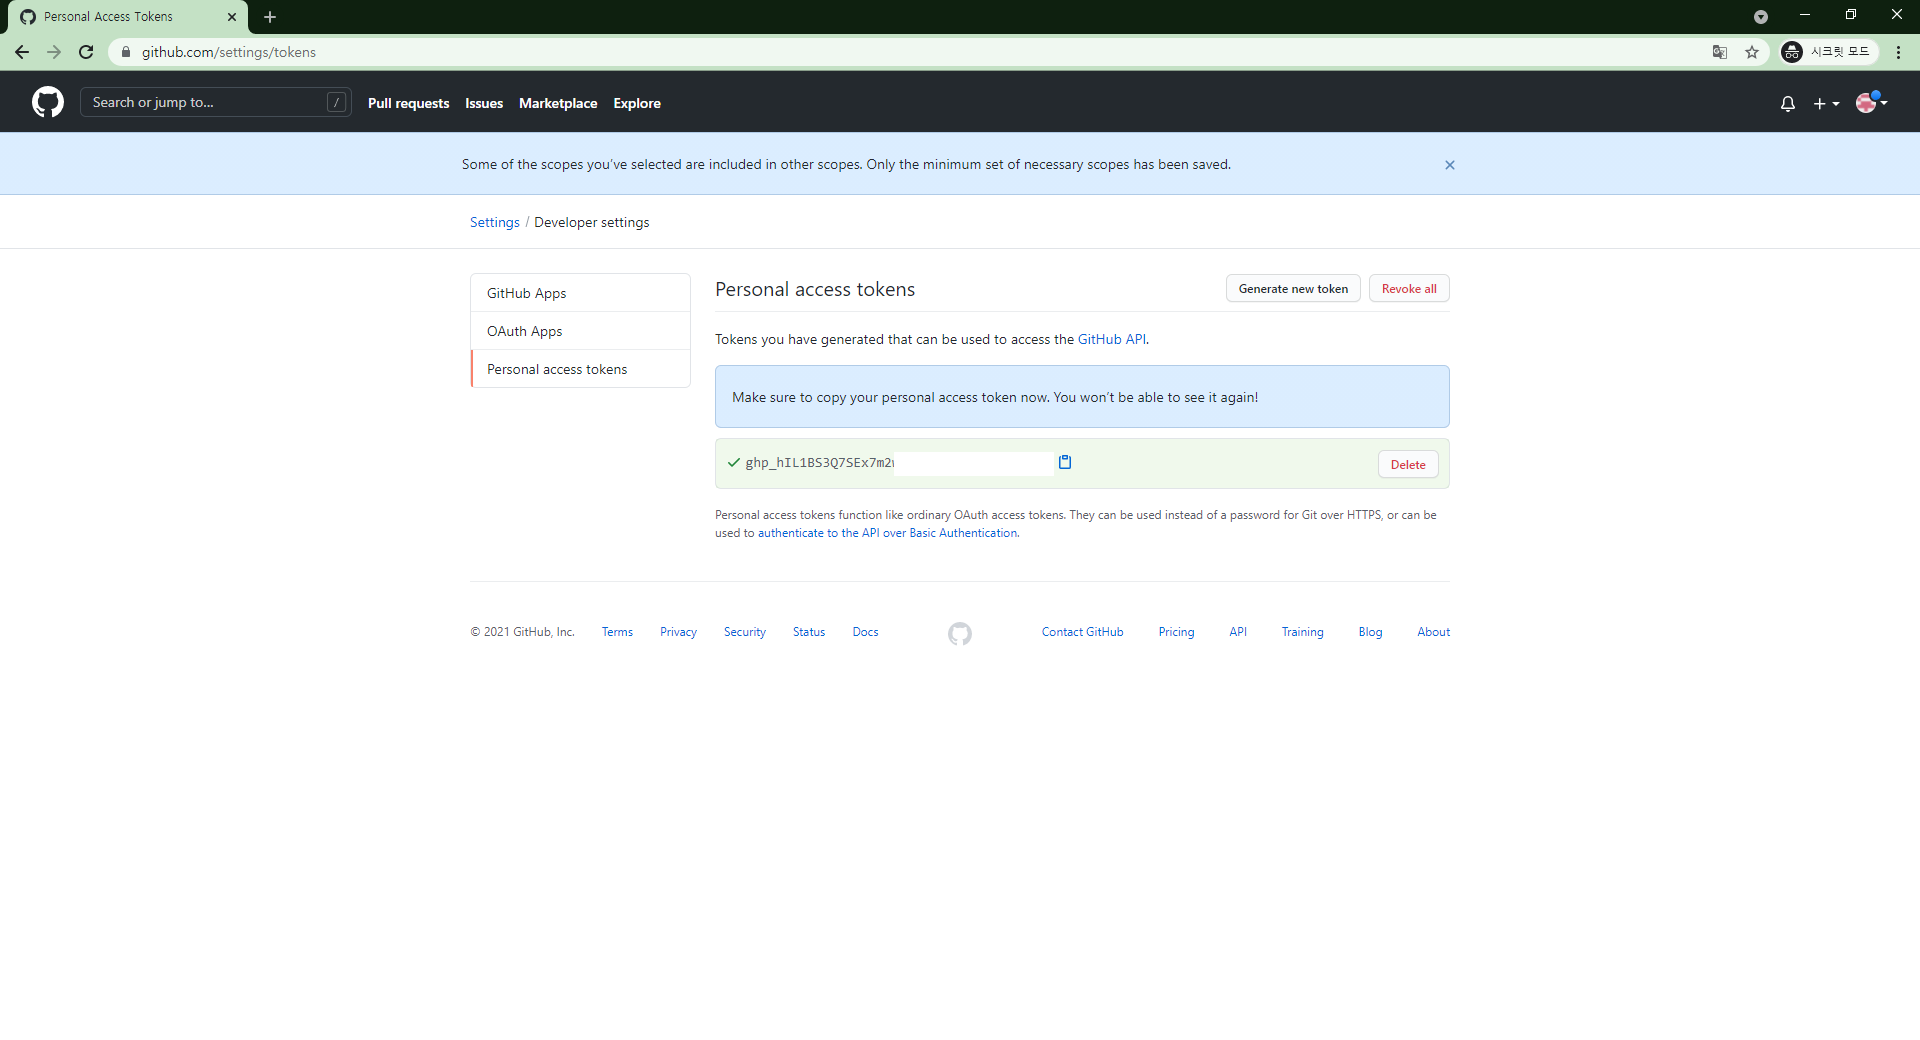Open the Status footer link

[x=809, y=632]
